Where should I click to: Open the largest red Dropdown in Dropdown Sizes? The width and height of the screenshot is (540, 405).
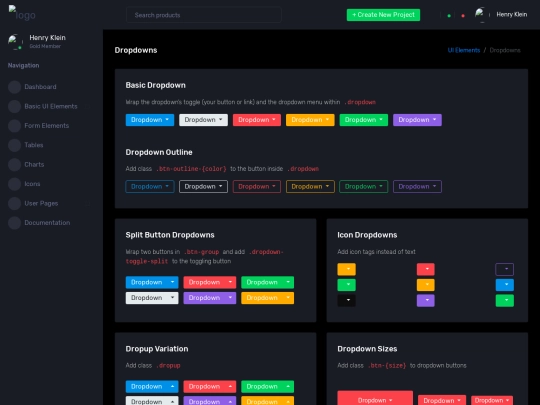click(x=375, y=398)
